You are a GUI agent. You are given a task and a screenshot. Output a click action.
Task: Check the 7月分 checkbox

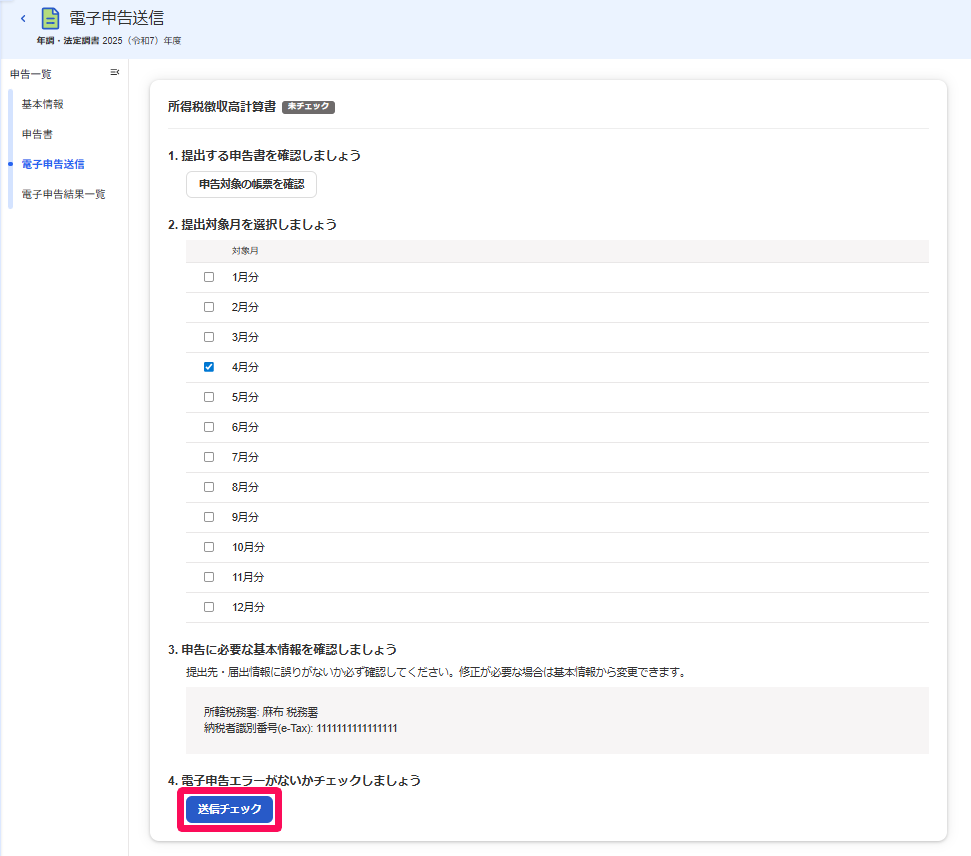point(209,456)
